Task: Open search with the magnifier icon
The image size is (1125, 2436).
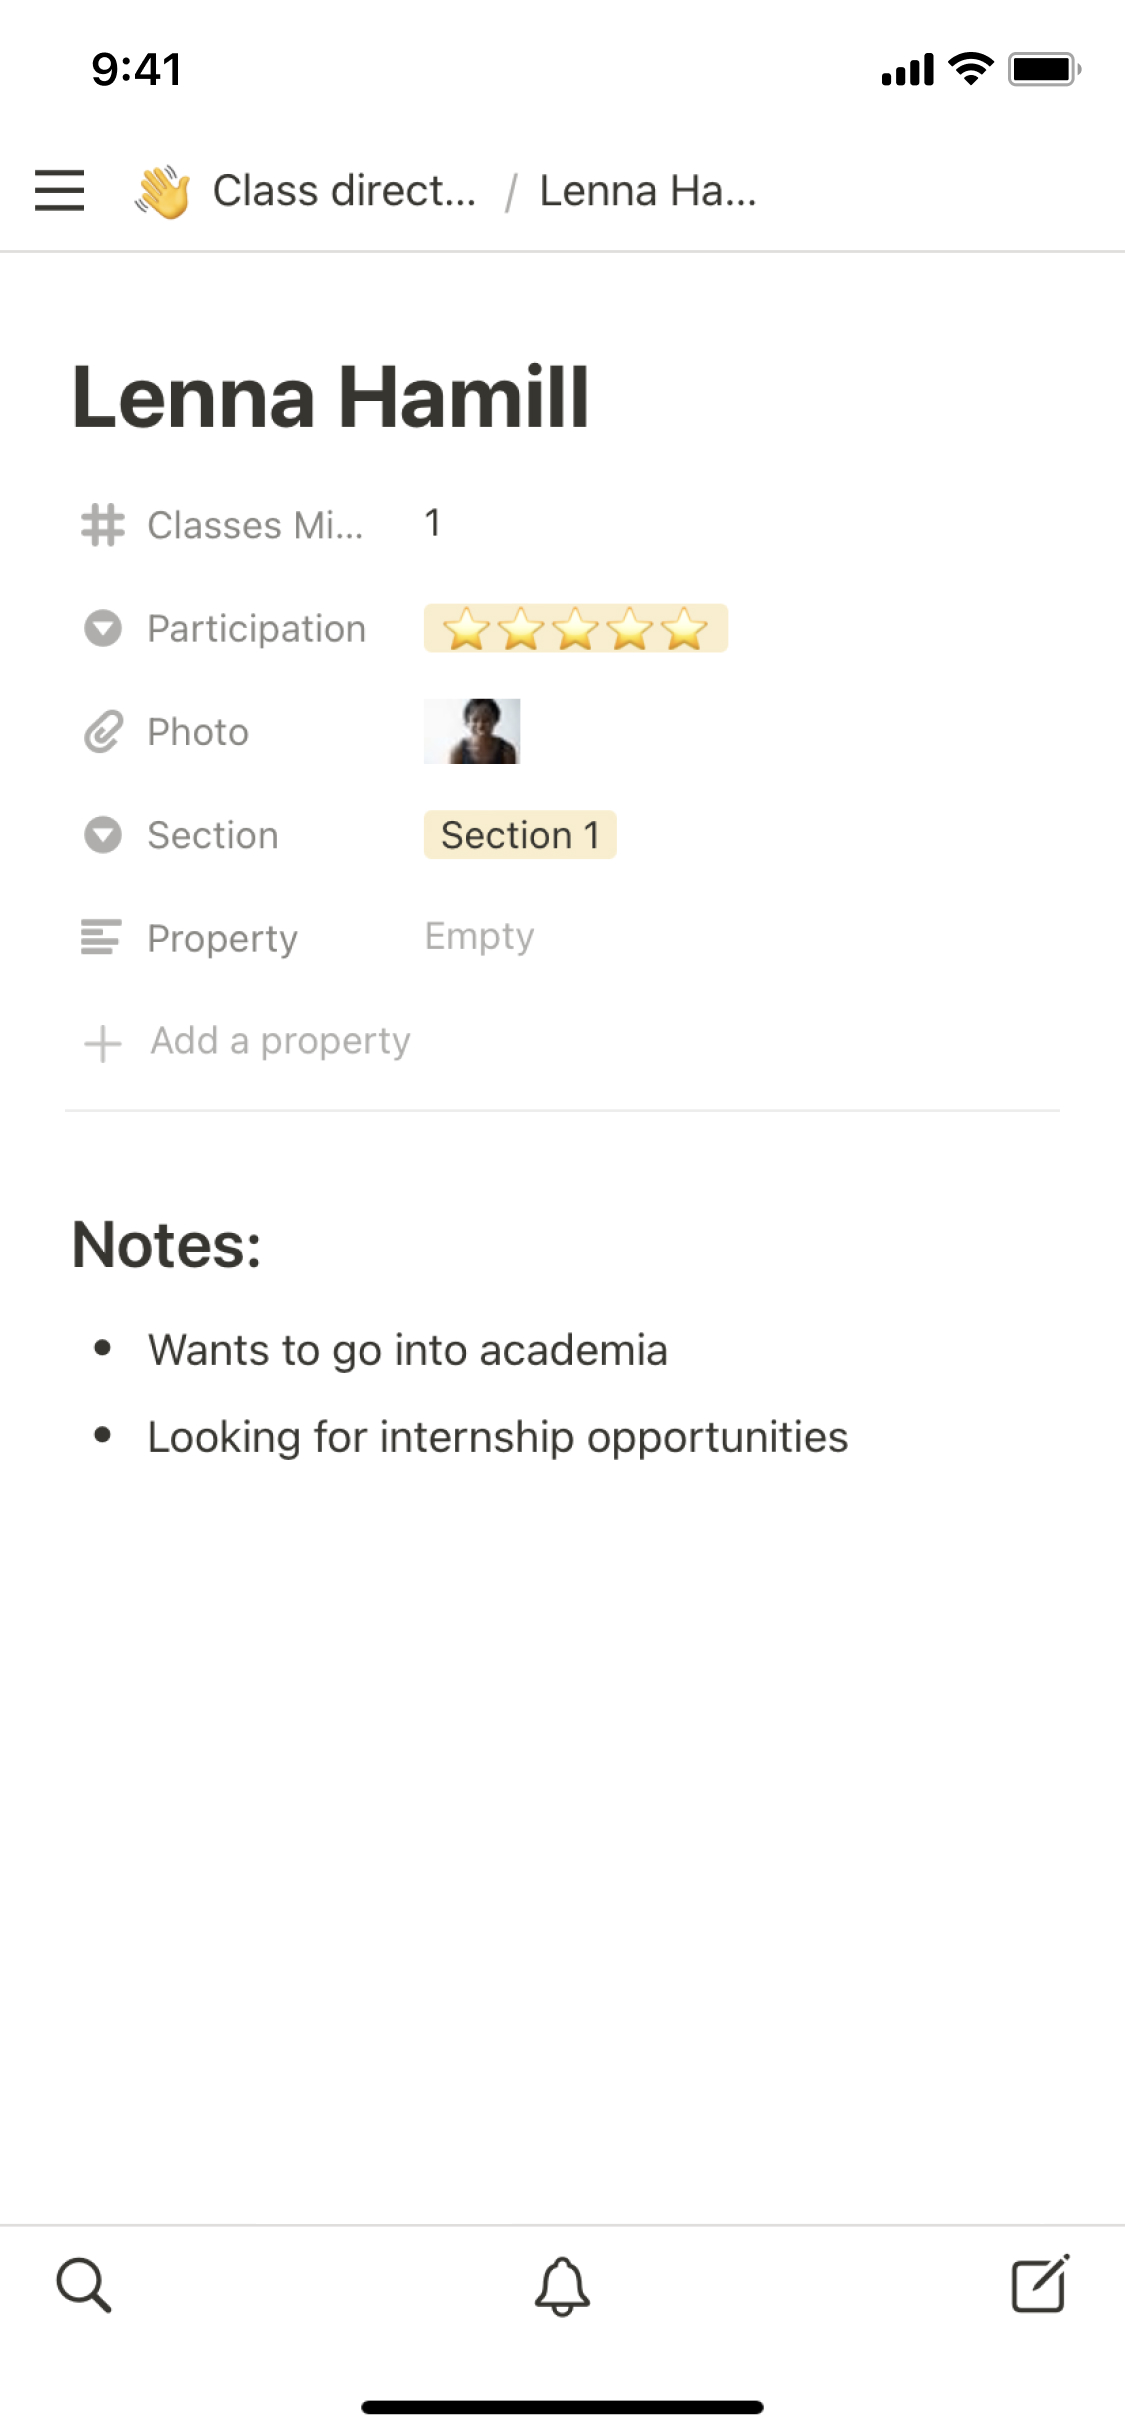Action: click(84, 2284)
